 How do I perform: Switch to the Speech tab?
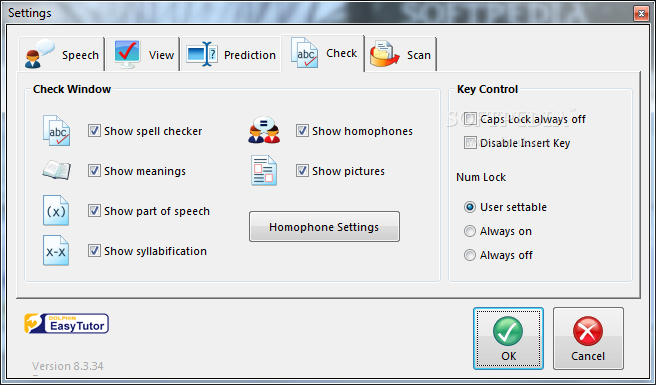click(x=62, y=54)
